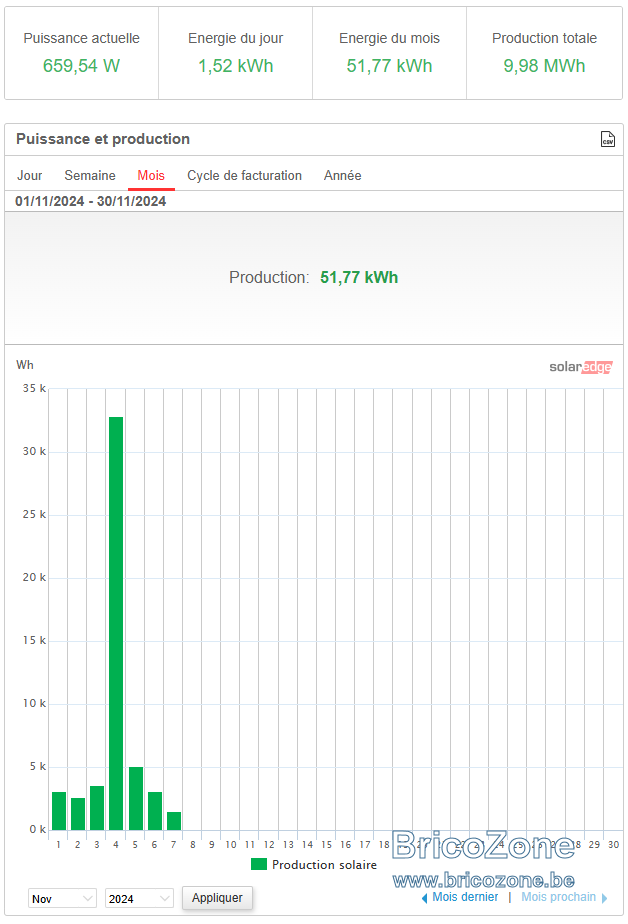Click the Appliquer button
The height and width of the screenshot is (924, 628).
(x=217, y=897)
